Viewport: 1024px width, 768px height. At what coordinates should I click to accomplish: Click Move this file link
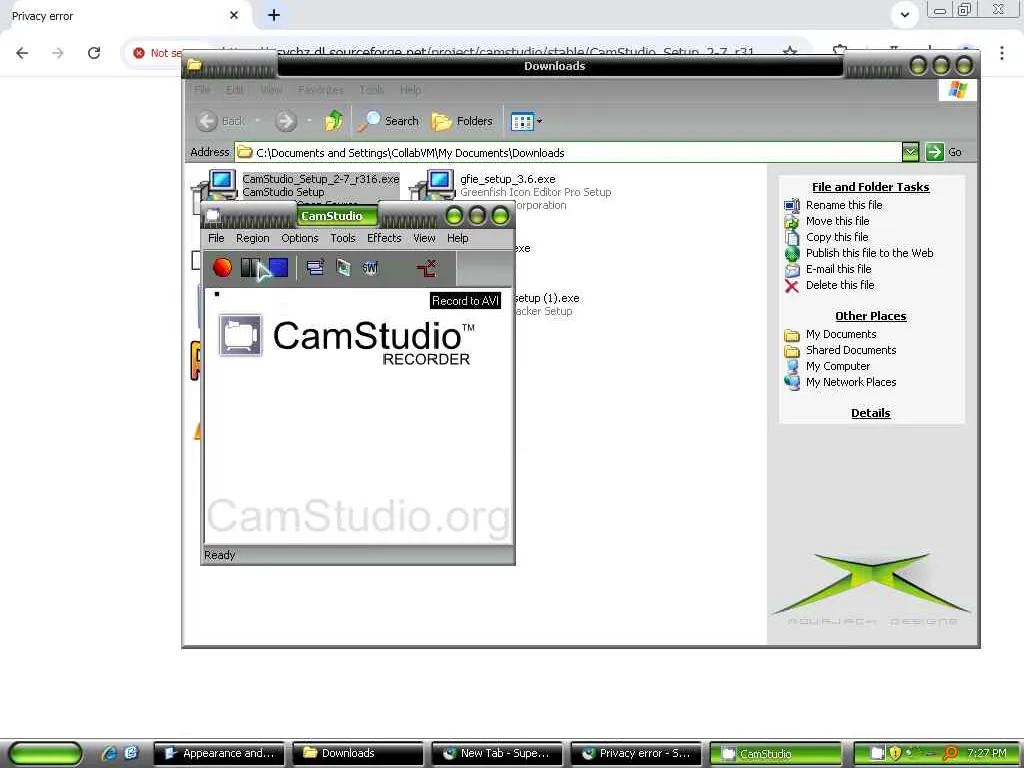(837, 221)
